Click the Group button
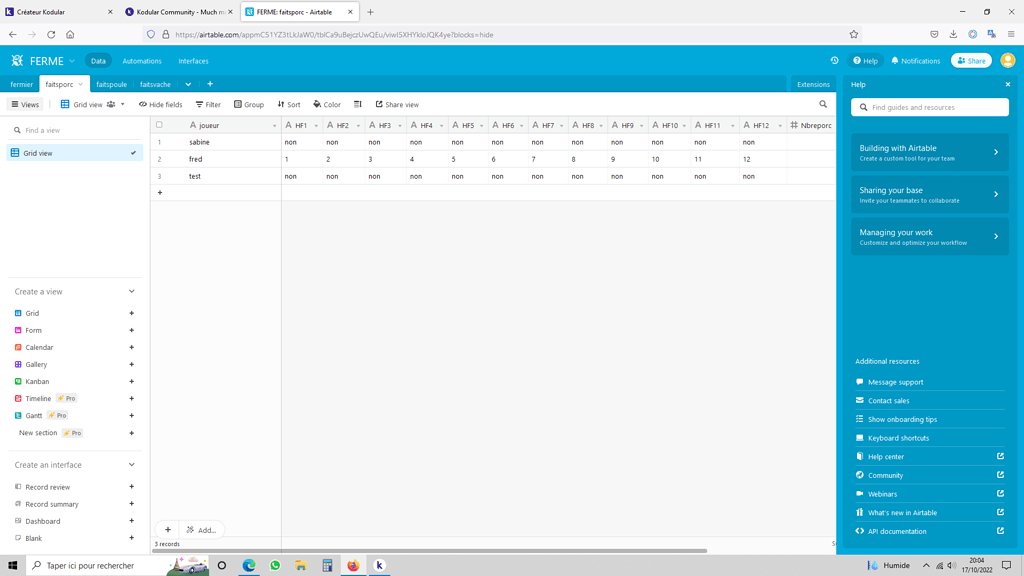This screenshot has width=1024, height=576. pyautogui.click(x=249, y=104)
